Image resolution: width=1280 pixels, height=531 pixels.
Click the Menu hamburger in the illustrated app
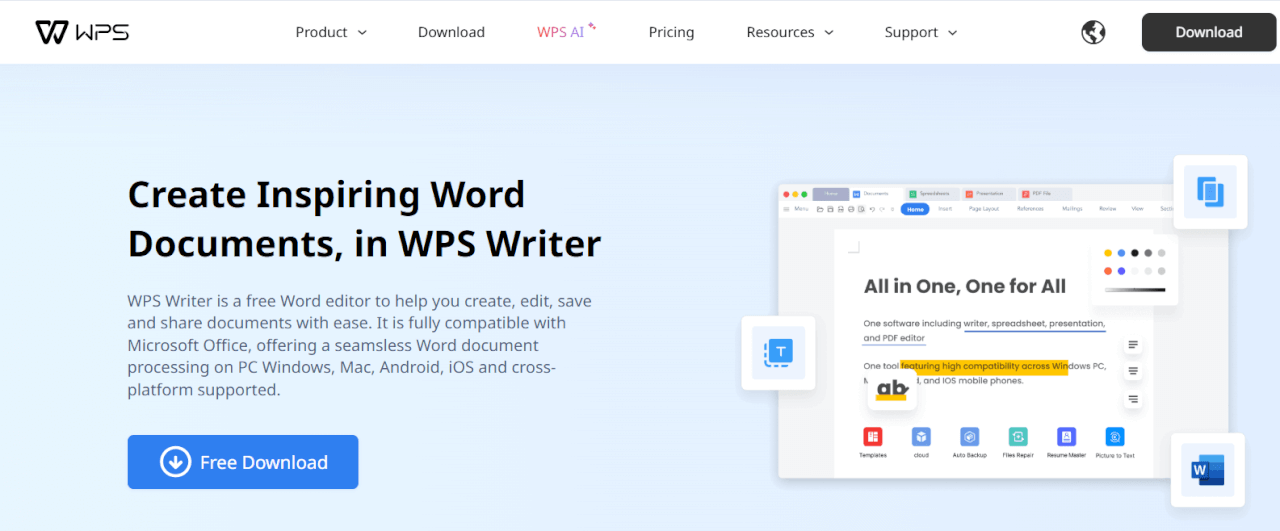(x=786, y=209)
